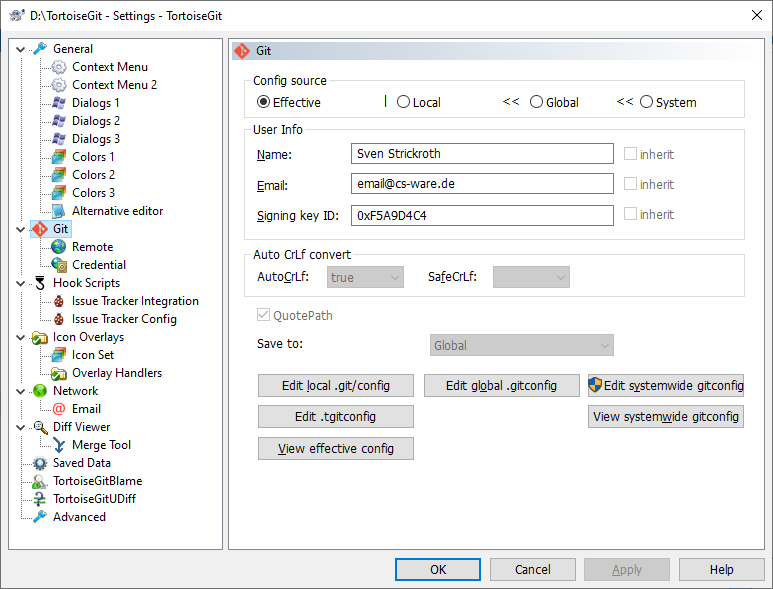
Task: Click the Issue Tracker Integration bug icon
Action: click(59, 301)
